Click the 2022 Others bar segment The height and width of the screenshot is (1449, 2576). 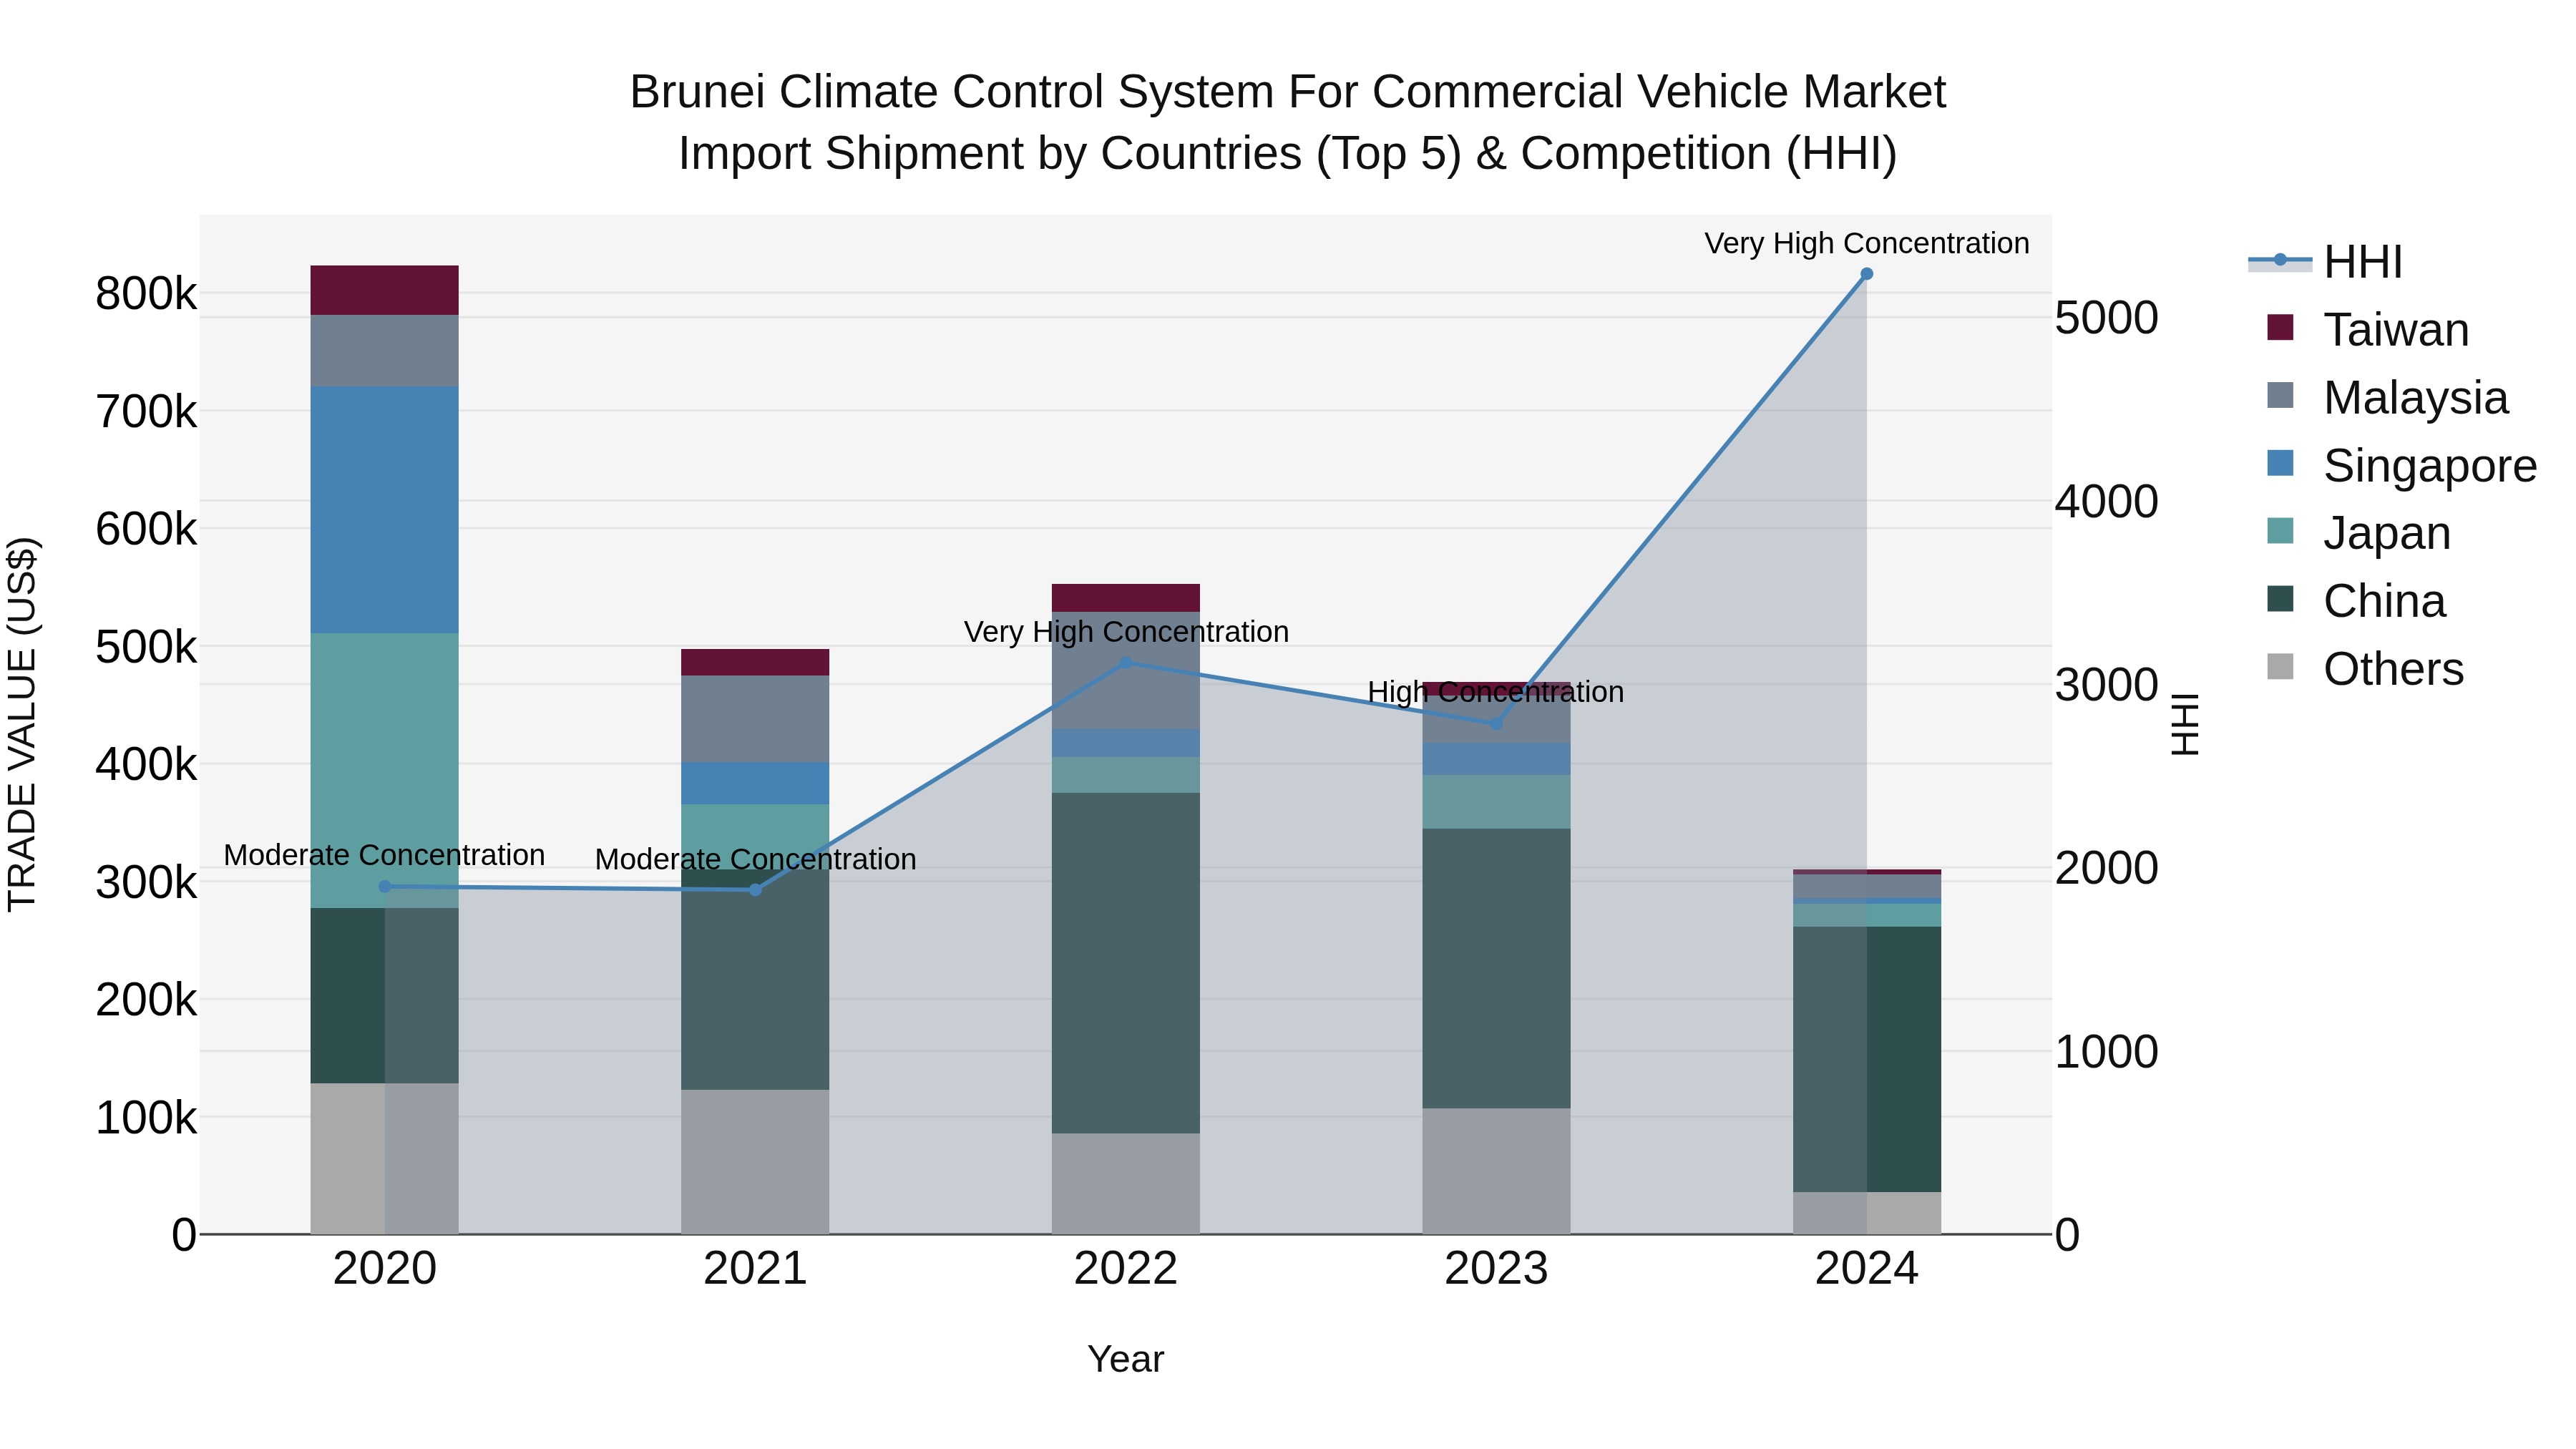(1126, 1183)
